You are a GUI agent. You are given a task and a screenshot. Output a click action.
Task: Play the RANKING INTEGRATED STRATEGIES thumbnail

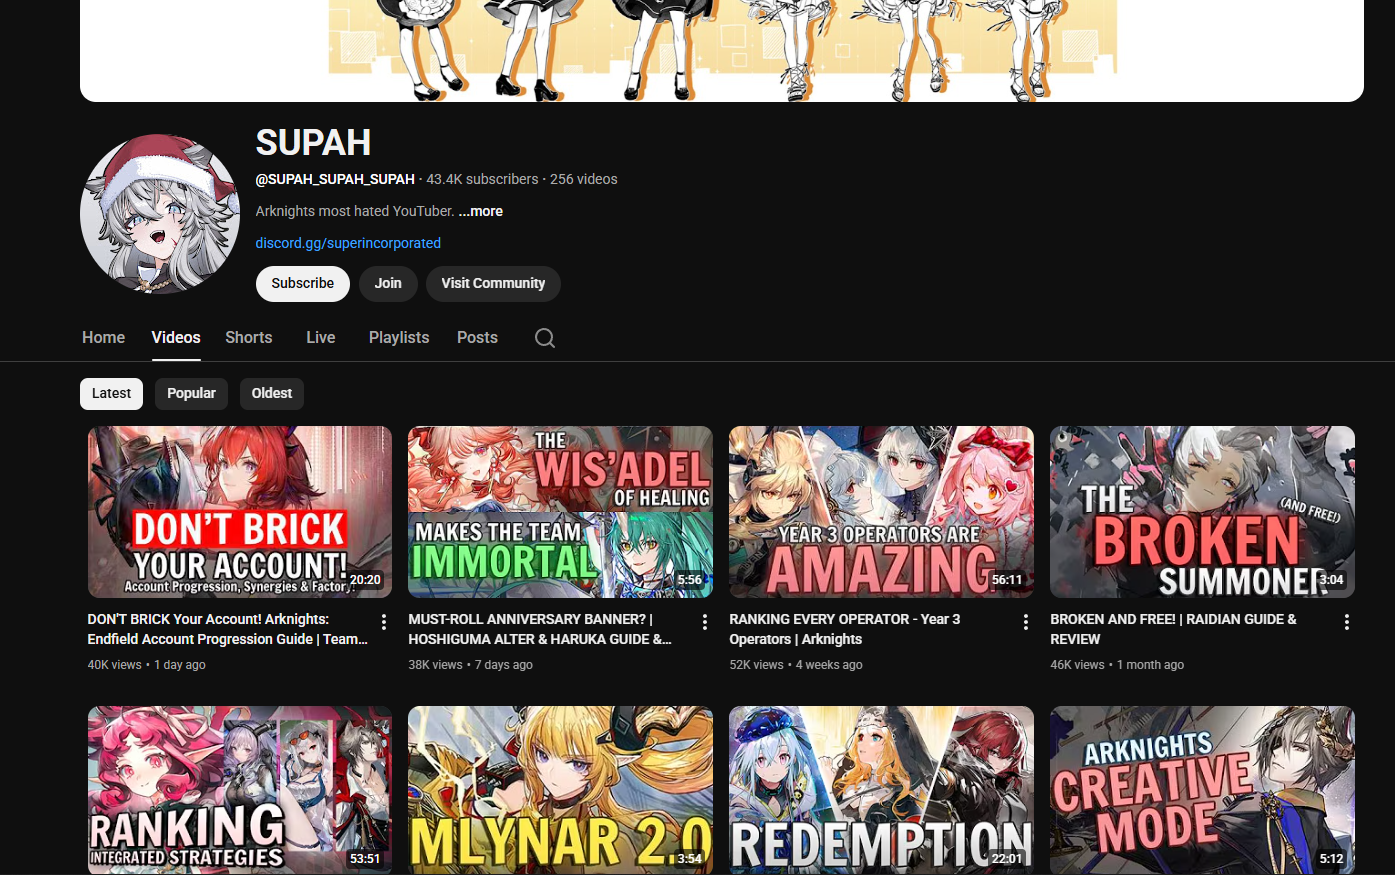[x=240, y=790]
